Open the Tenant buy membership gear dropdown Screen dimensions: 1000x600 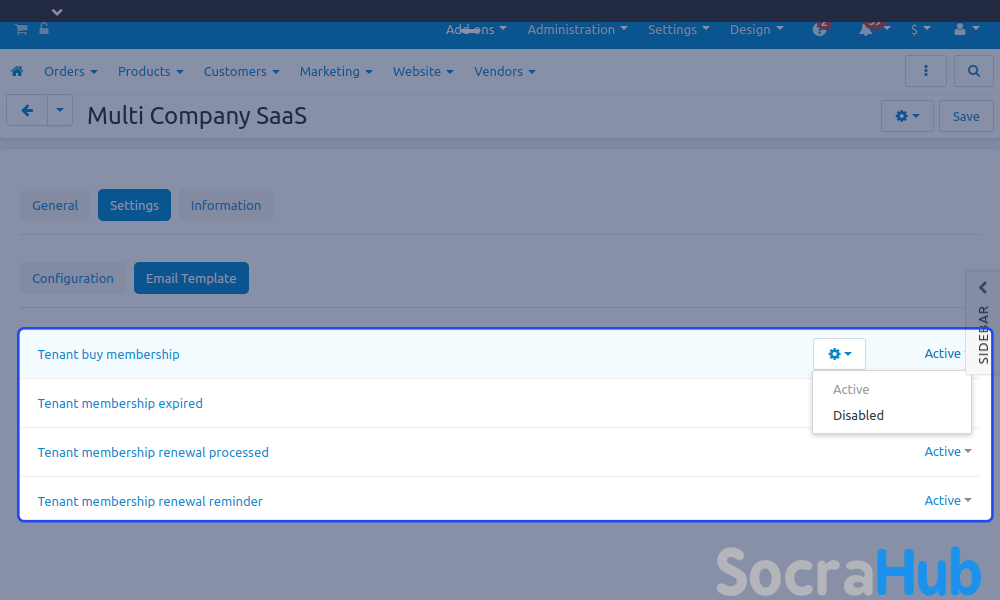click(x=839, y=354)
